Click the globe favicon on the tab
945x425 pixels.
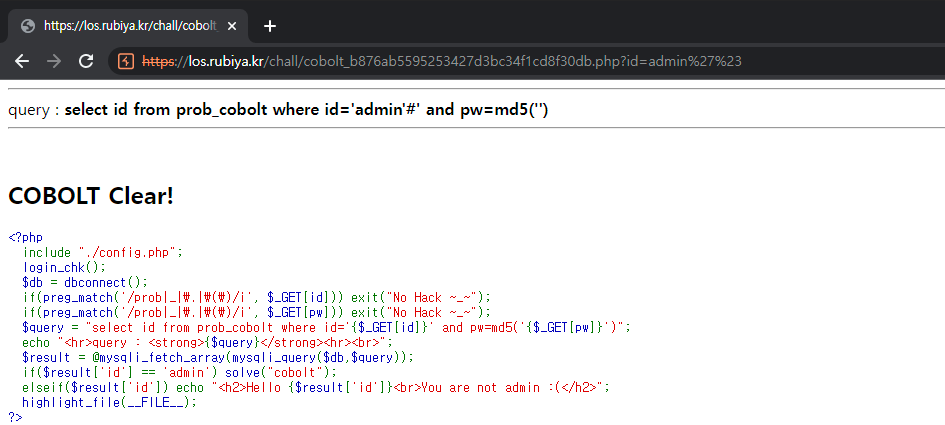[28, 26]
